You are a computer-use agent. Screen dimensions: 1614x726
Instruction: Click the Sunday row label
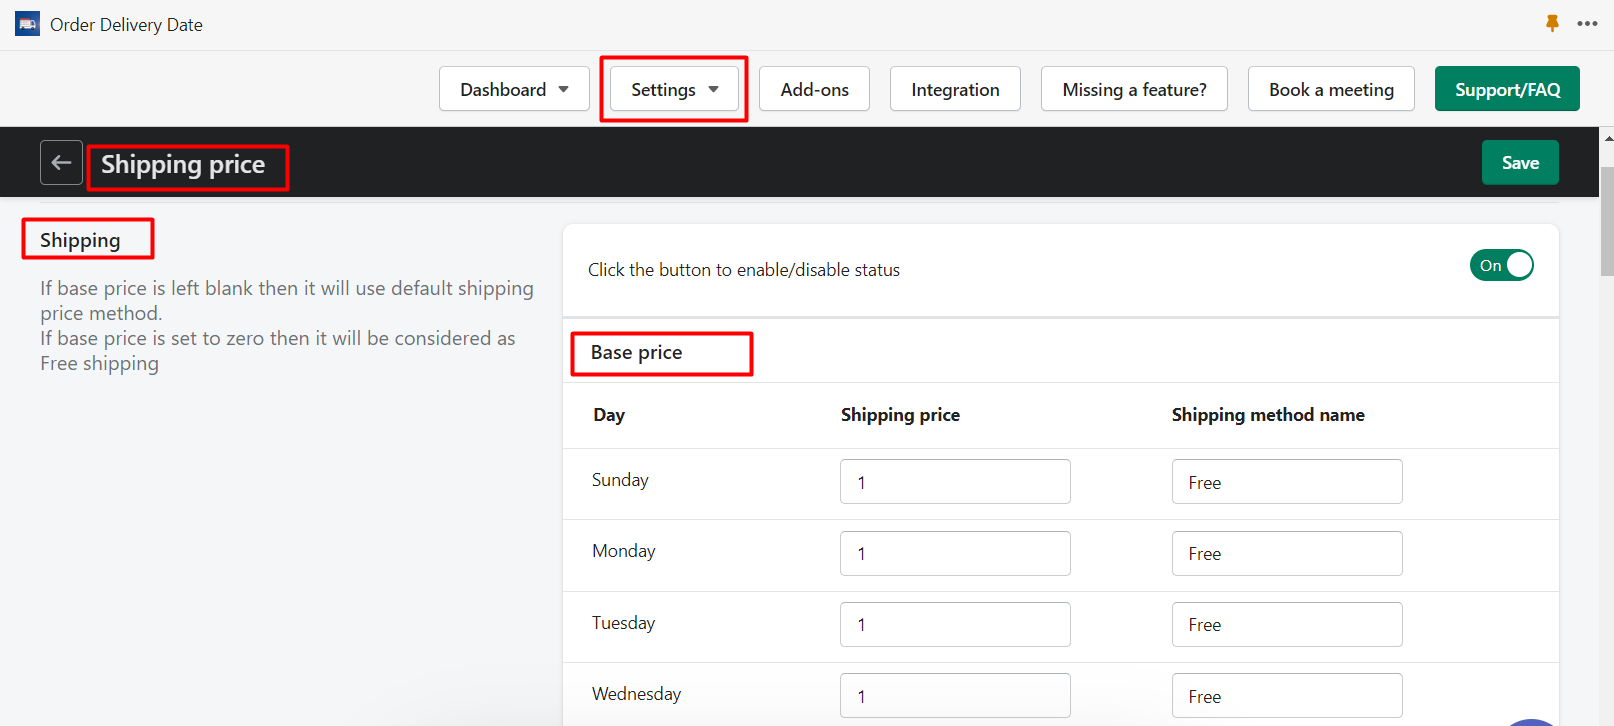tap(620, 480)
